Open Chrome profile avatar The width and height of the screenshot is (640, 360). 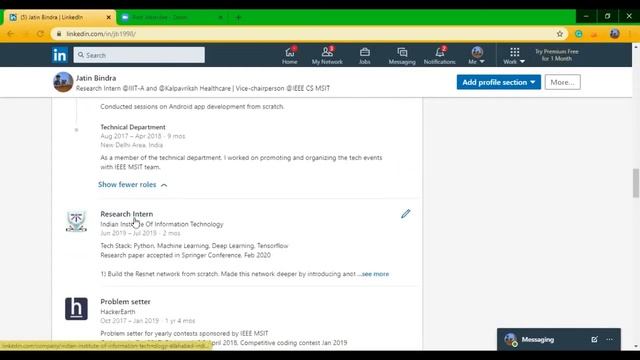click(x=614, y=34)
